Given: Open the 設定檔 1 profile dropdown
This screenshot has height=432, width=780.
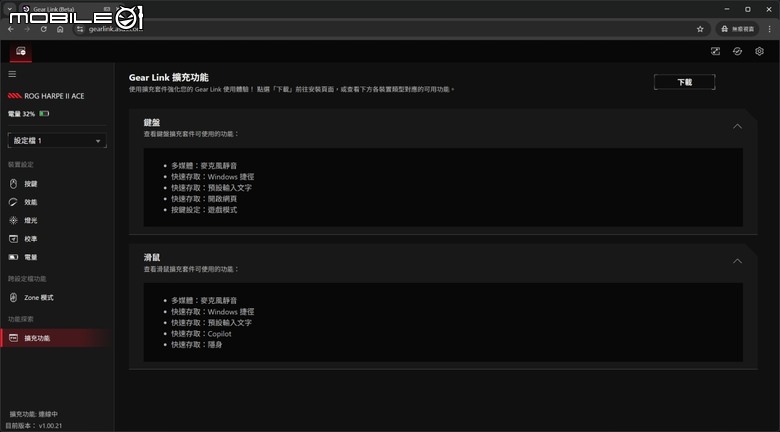Looking at the screenshot, I should click(x=57, y=141).
